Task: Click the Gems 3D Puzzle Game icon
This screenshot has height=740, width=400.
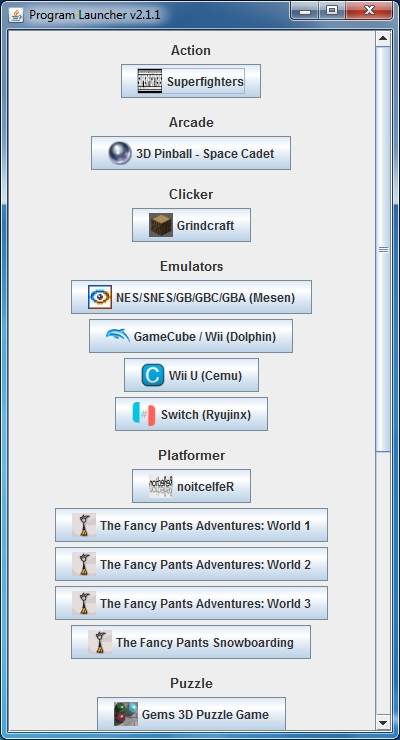Action: [126, 714]
